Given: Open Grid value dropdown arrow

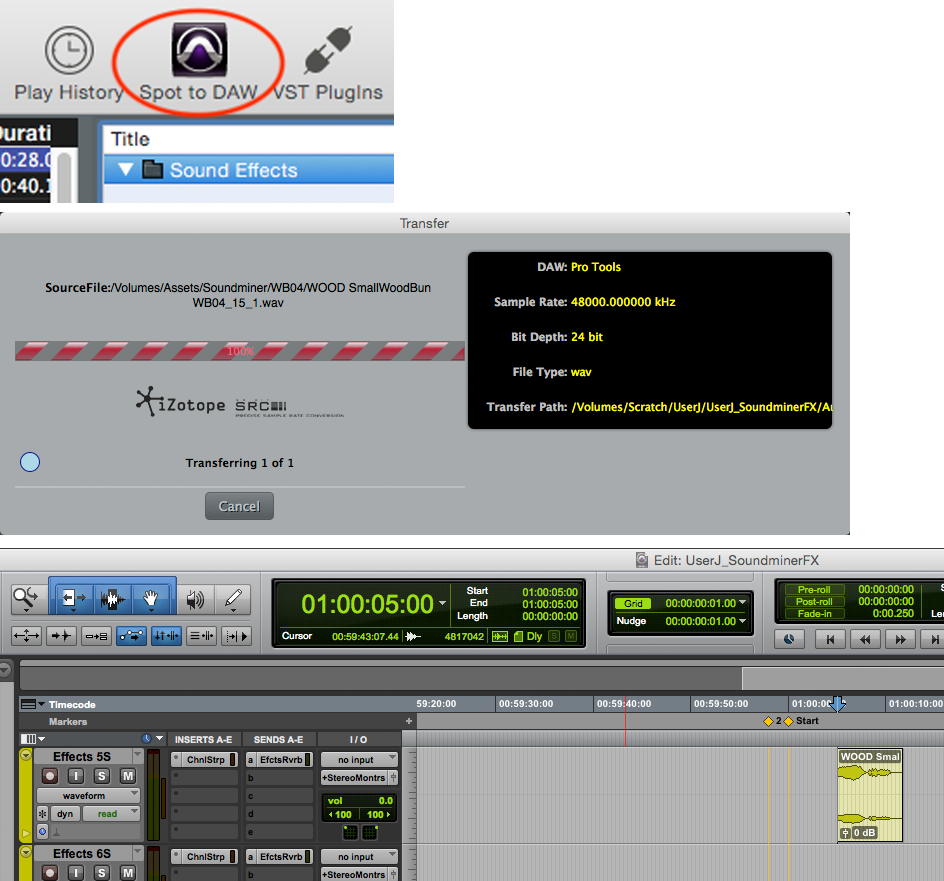Looking at the screenshot, I should 742,603.
